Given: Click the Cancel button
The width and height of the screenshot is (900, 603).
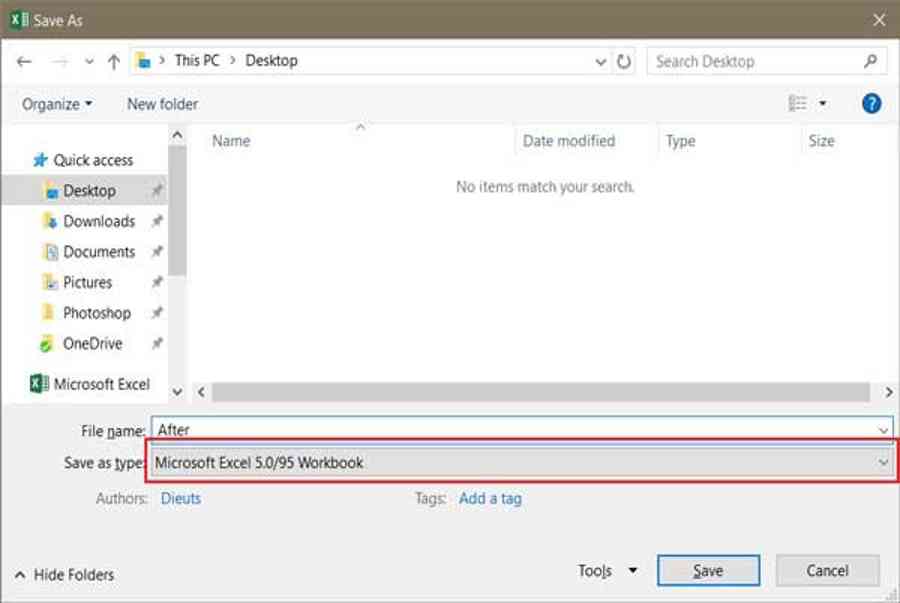Looking at the screenshot, I should click(827, 570).
